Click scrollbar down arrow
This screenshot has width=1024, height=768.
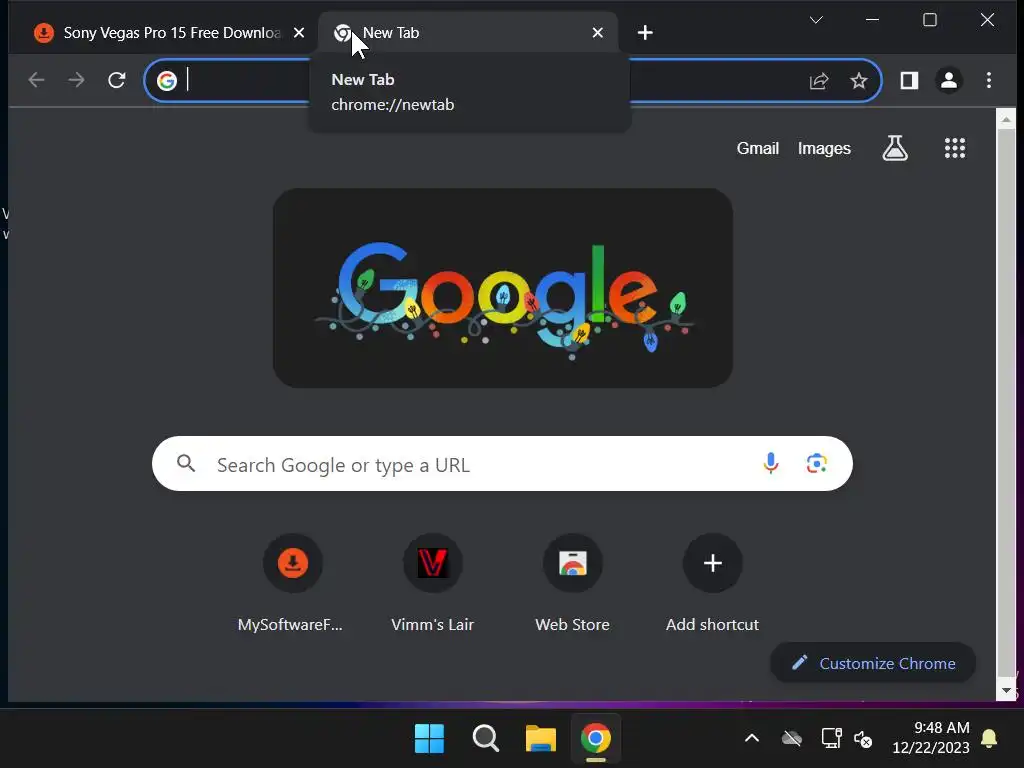(x=1006, y=690)
